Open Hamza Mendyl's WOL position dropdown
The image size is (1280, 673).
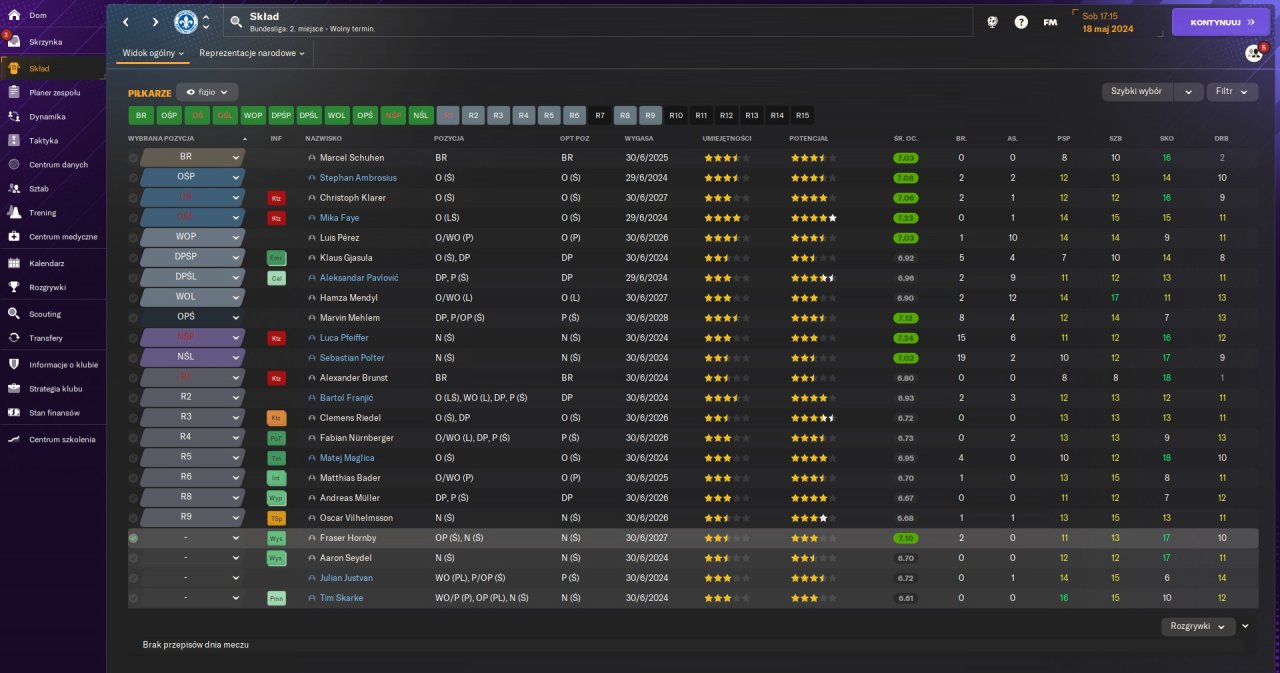[x=193, y=298]
